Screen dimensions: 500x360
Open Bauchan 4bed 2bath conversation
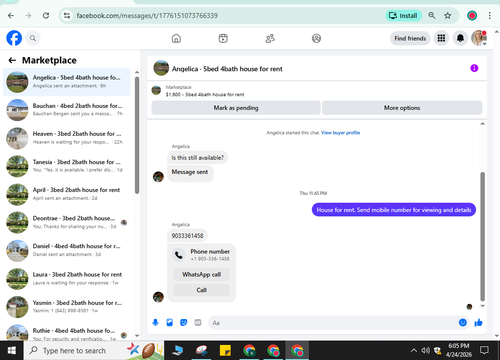[67, 110]
